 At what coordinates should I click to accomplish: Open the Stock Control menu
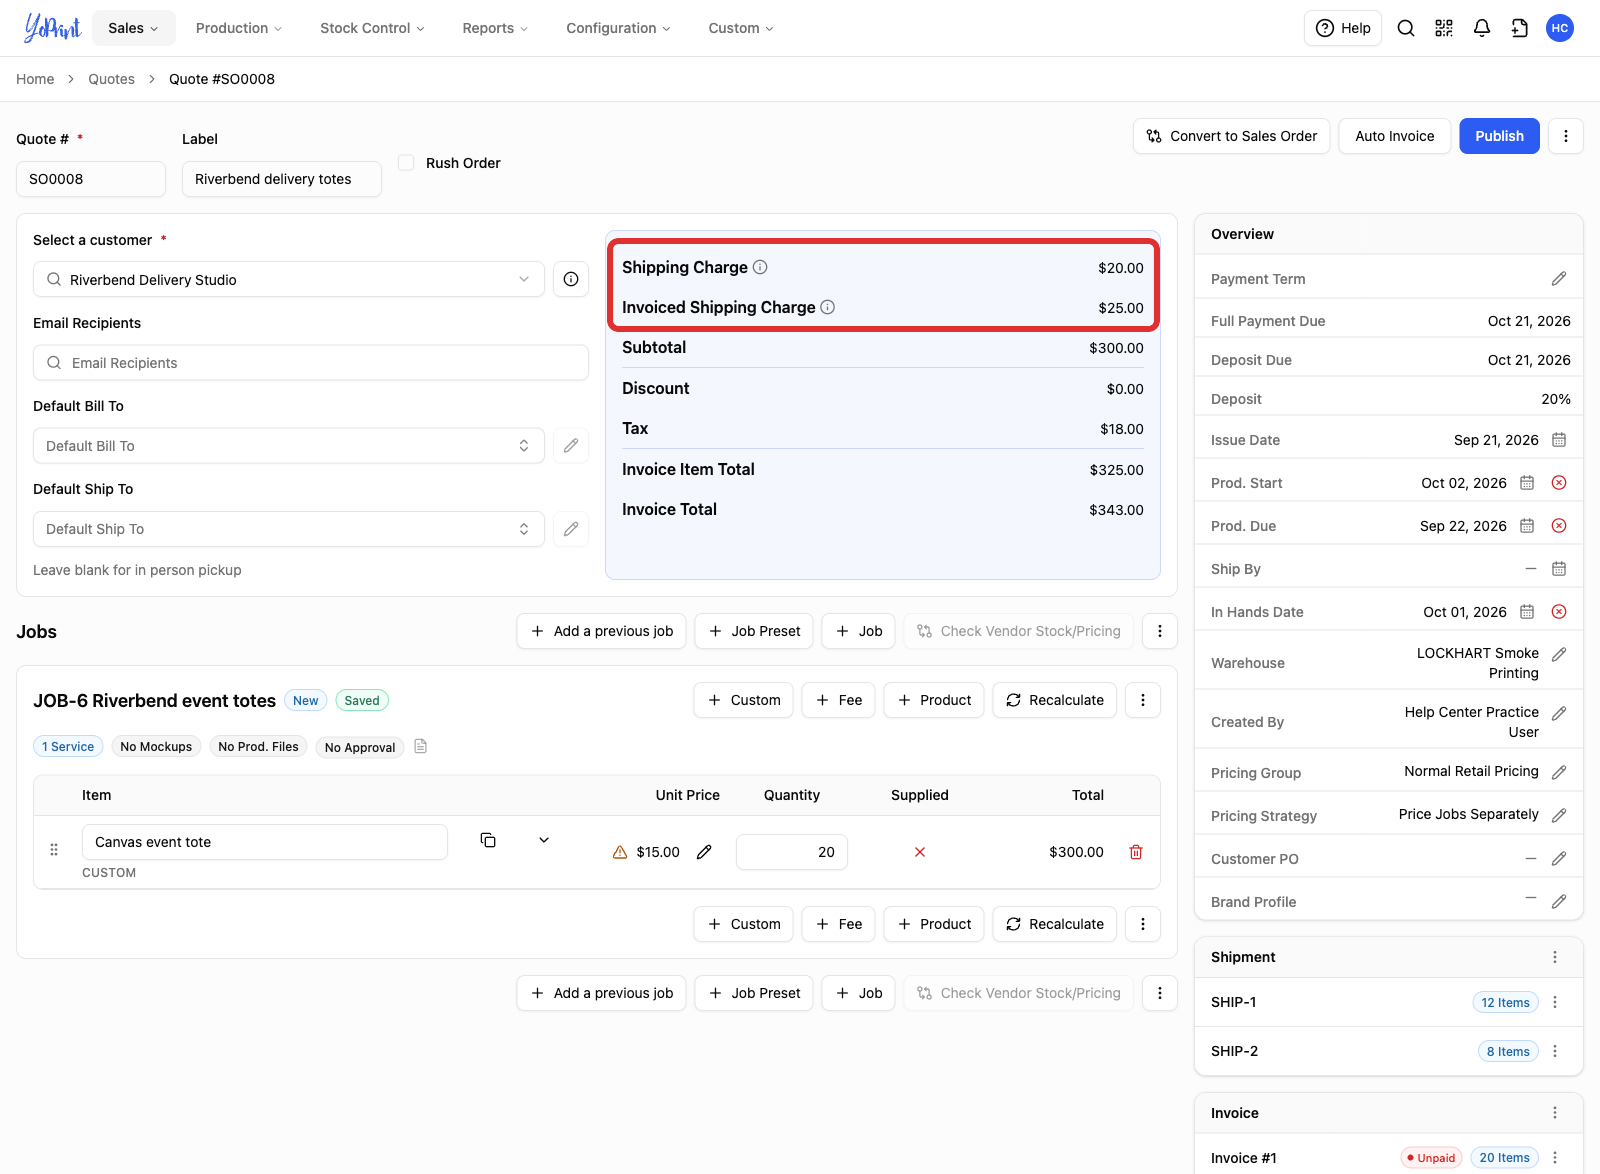click(372, 28)
